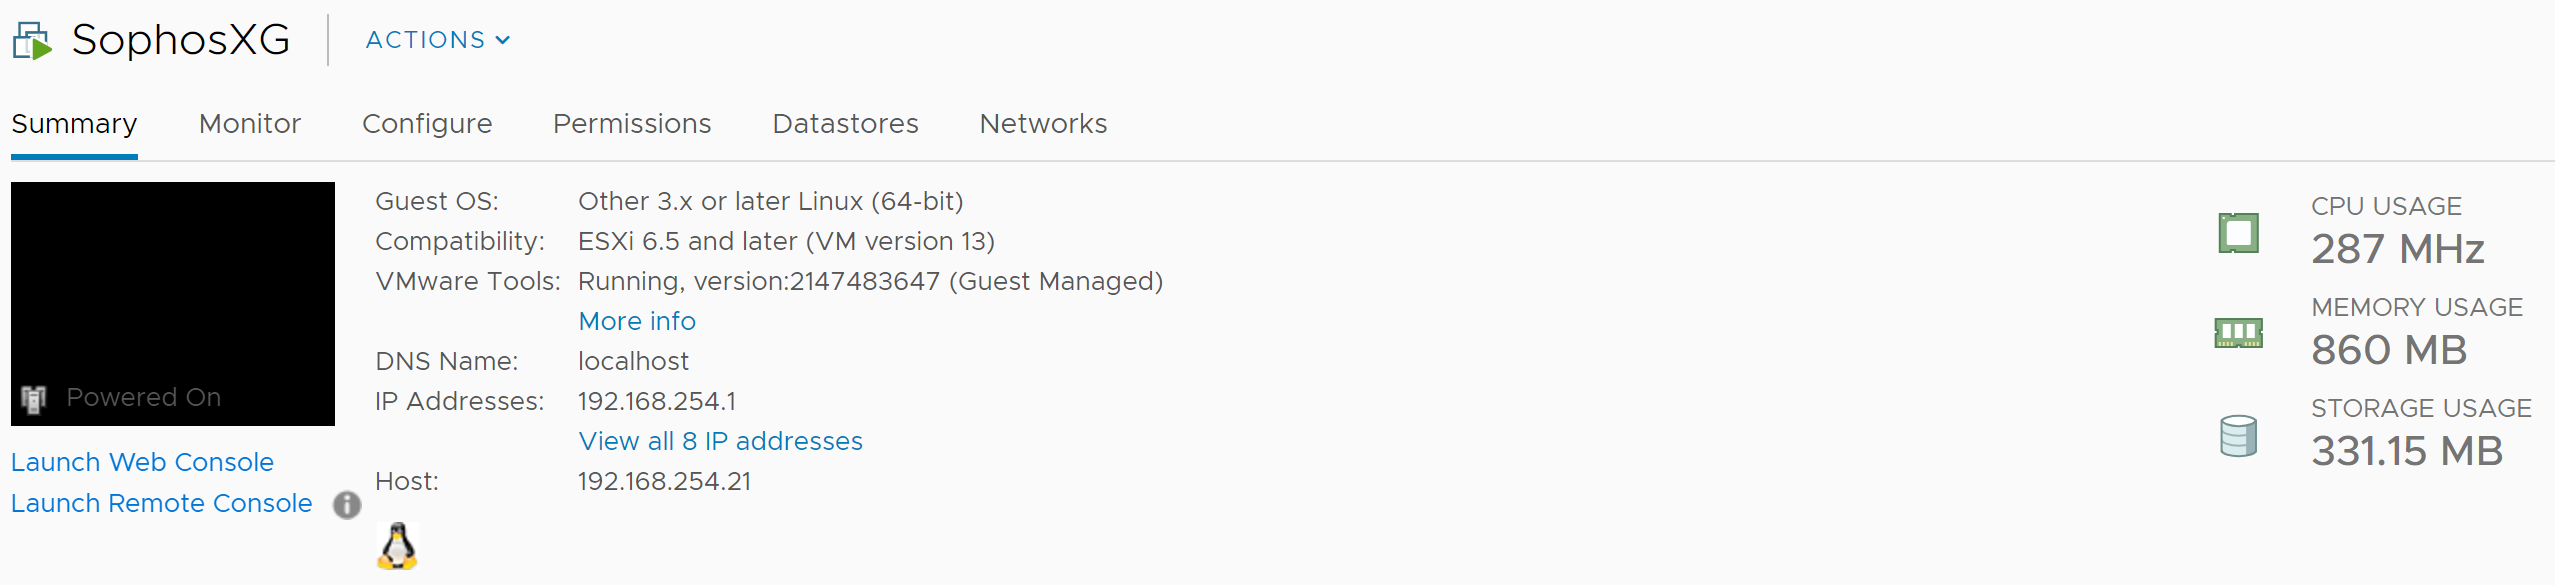Image resolution: width=2555 pixels, height=585 pixels.
Task: Click the host address 192.168.254.21
Action: point(664,481)
